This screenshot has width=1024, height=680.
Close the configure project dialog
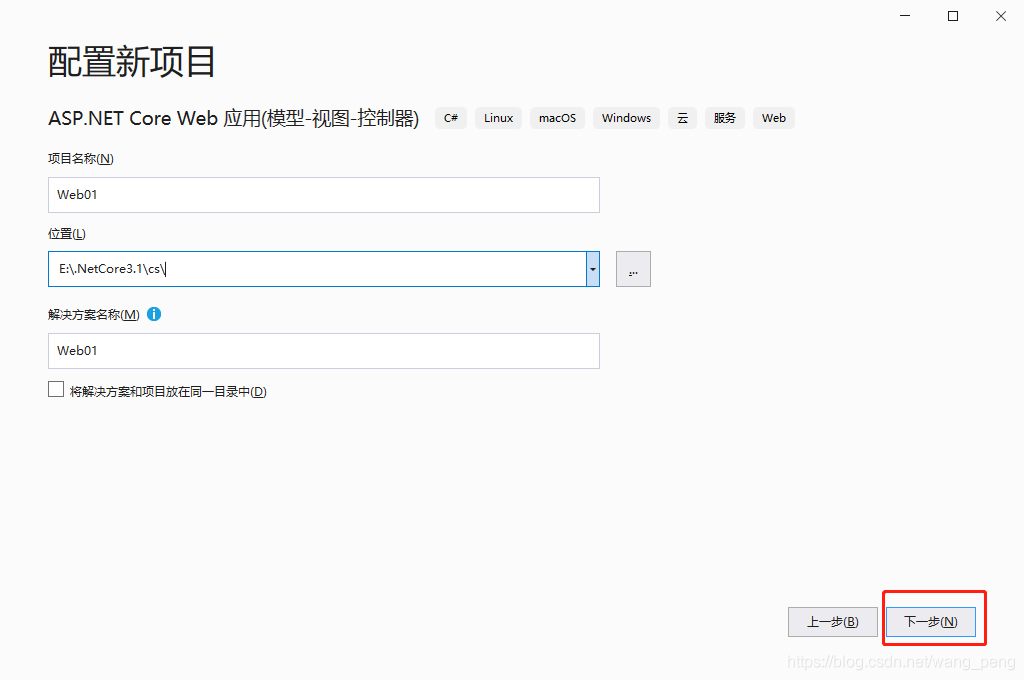coord(1000,16)
